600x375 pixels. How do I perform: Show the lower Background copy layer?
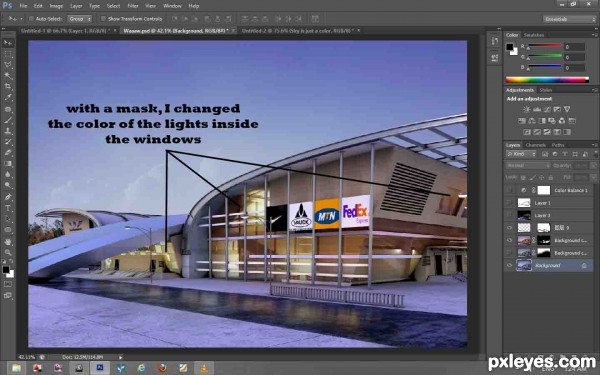pyautogui.click(x=509, y=253)
